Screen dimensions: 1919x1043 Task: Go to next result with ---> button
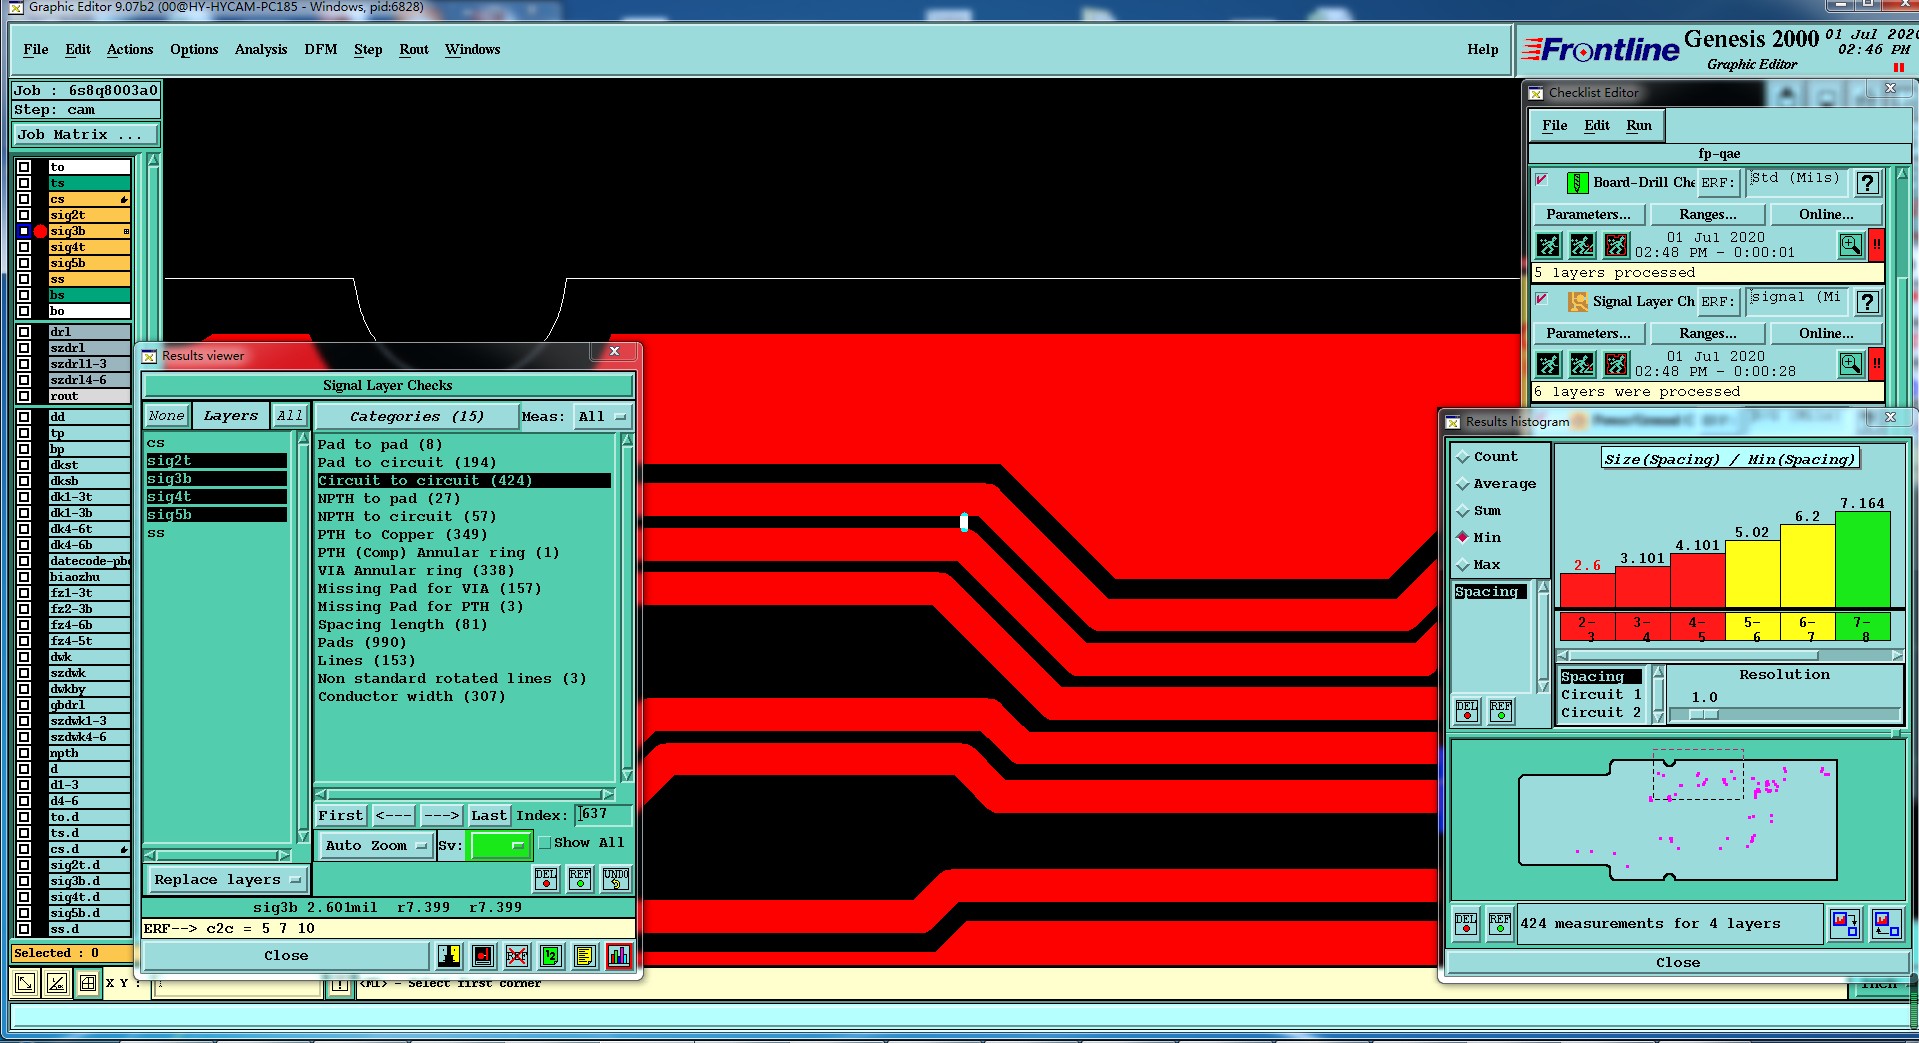click(x=442, y=816)
